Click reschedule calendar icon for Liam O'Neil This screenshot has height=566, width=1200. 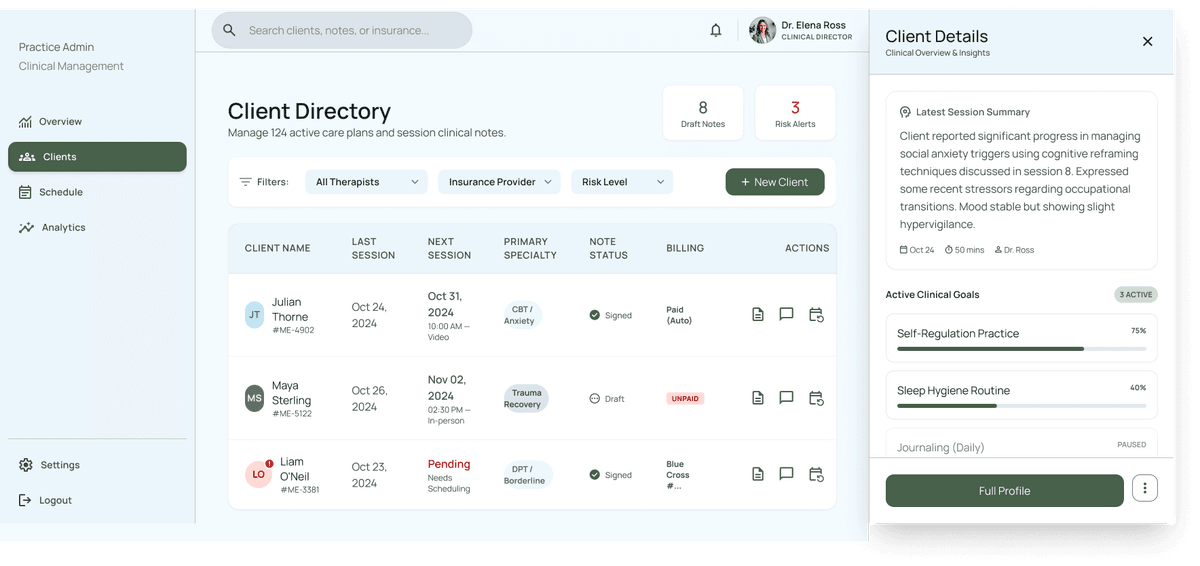point(816,474)
